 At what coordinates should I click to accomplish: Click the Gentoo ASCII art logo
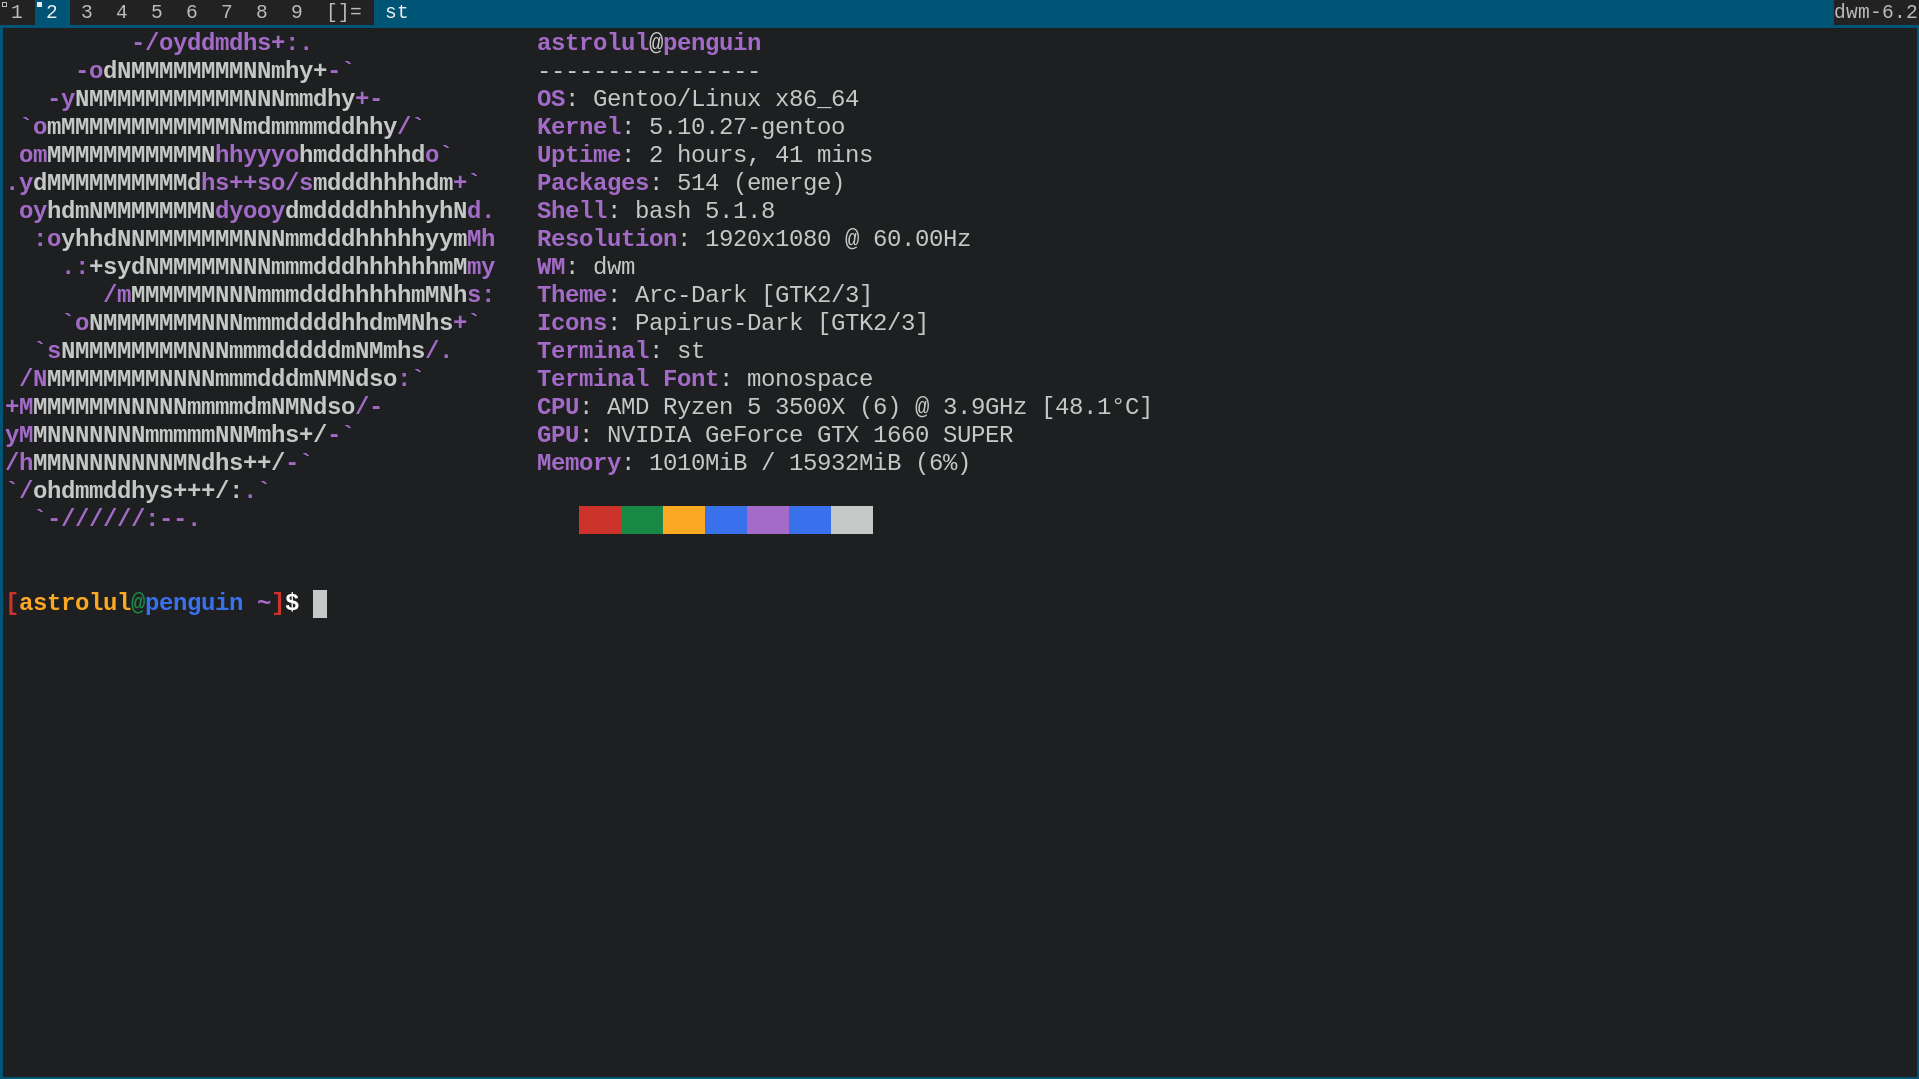coord(250,280)
